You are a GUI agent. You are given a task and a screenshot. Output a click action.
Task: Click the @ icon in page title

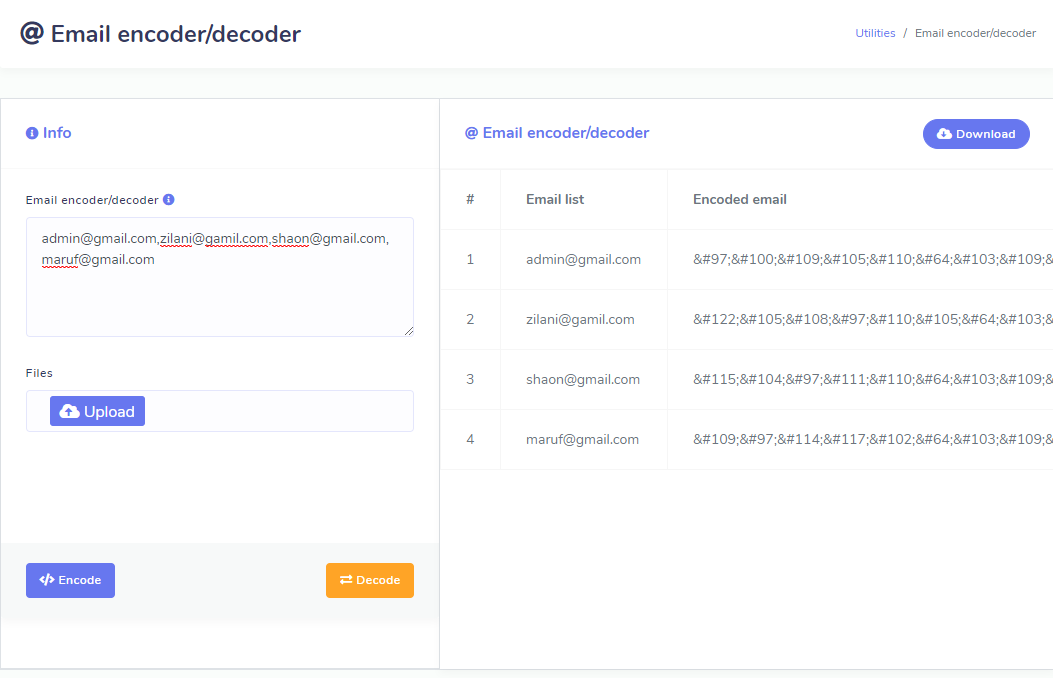coord(32,33)
